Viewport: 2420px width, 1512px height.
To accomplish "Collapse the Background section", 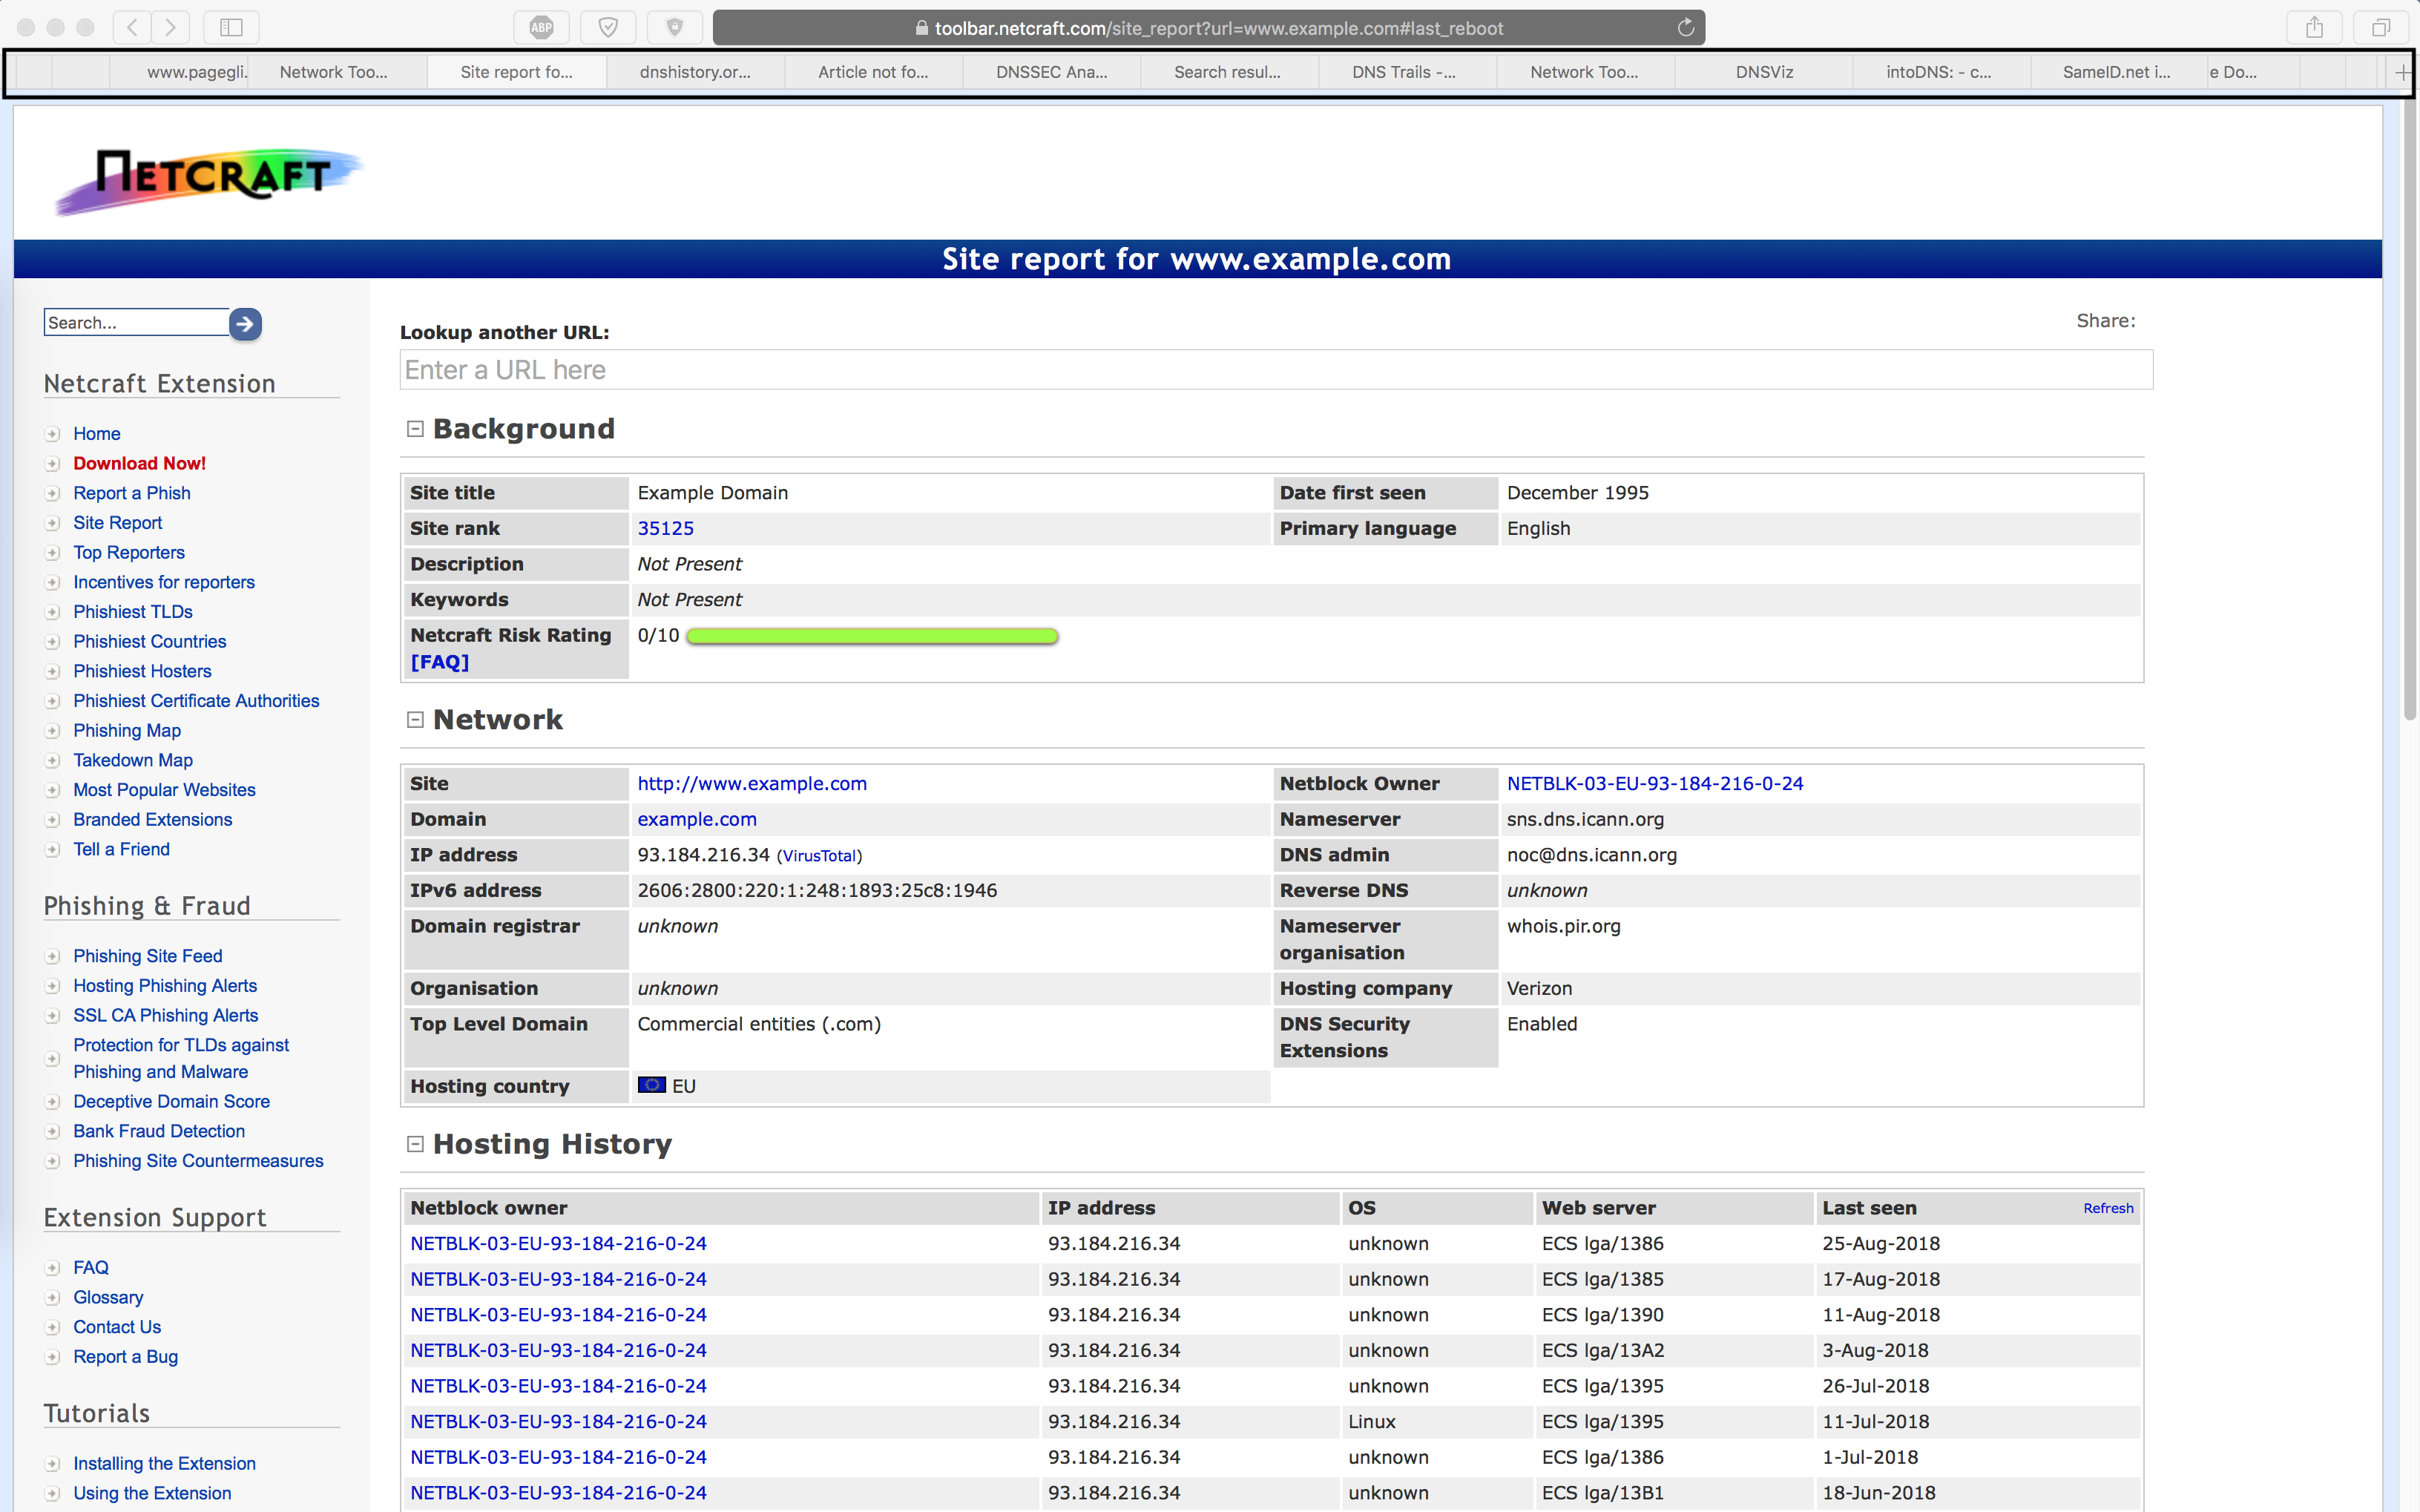I will pos(415,429).
